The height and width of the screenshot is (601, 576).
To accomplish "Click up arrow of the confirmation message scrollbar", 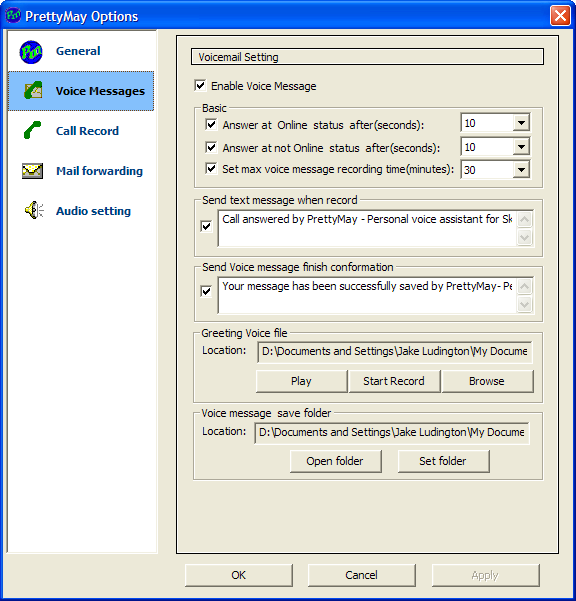I will 524,287.
